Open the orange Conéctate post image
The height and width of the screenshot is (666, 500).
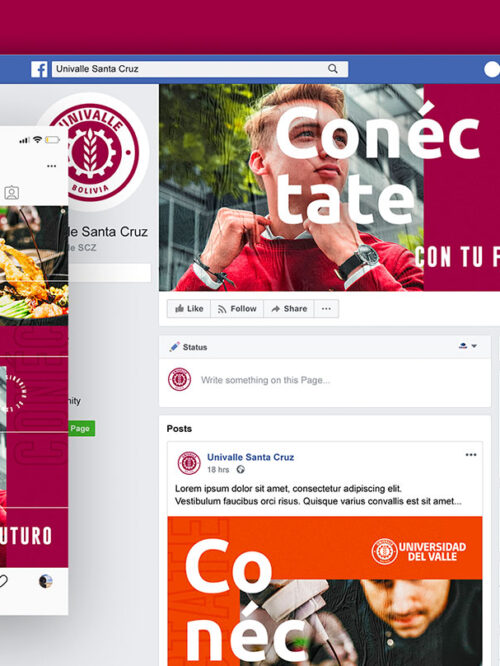pyautogui.click(x=325, y=591)
